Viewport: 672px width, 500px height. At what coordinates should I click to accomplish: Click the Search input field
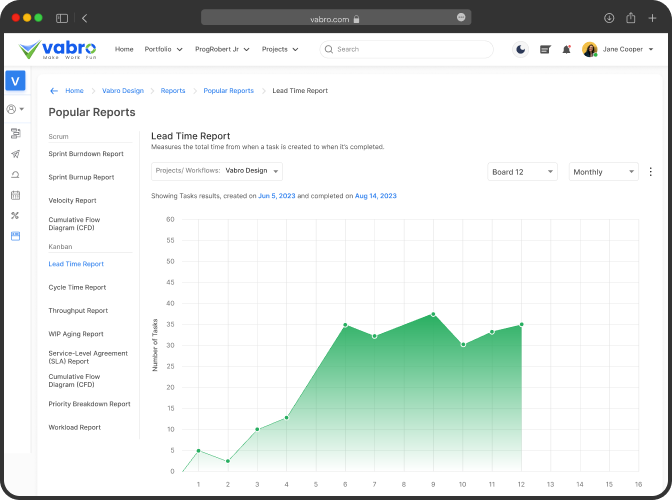click(x=407, y=49)
